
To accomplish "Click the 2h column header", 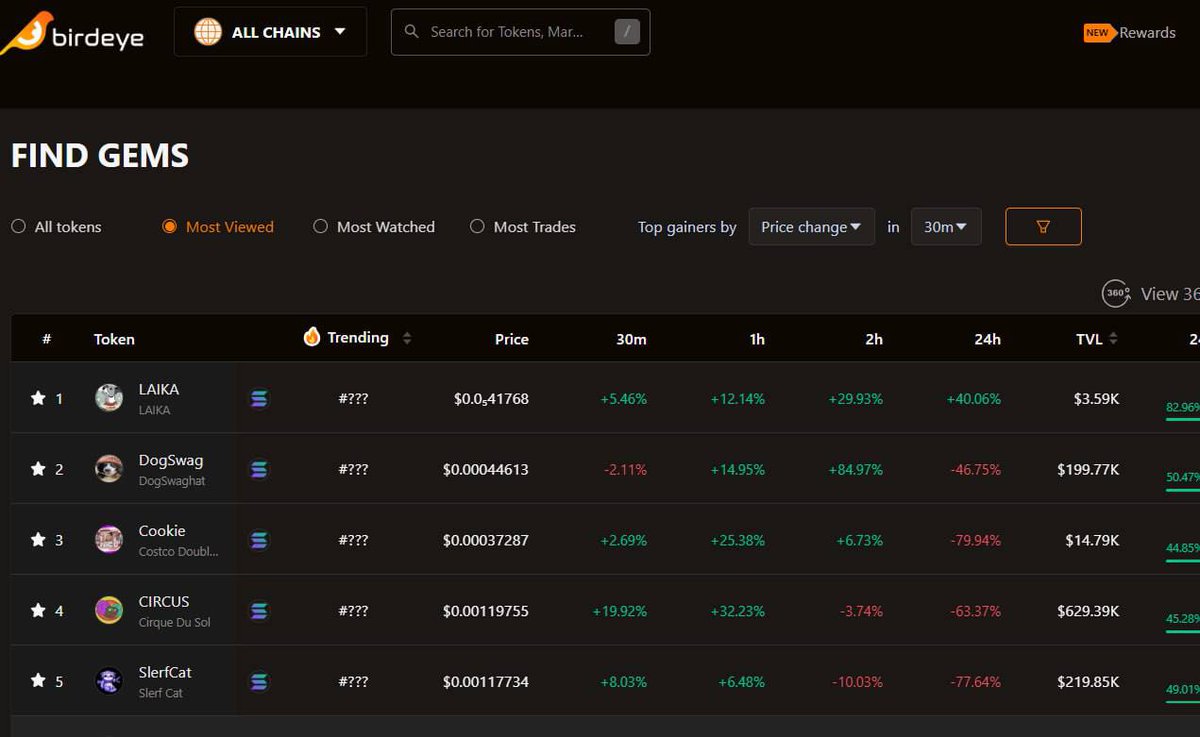I will pyautogui.click(x=874, y=339).
